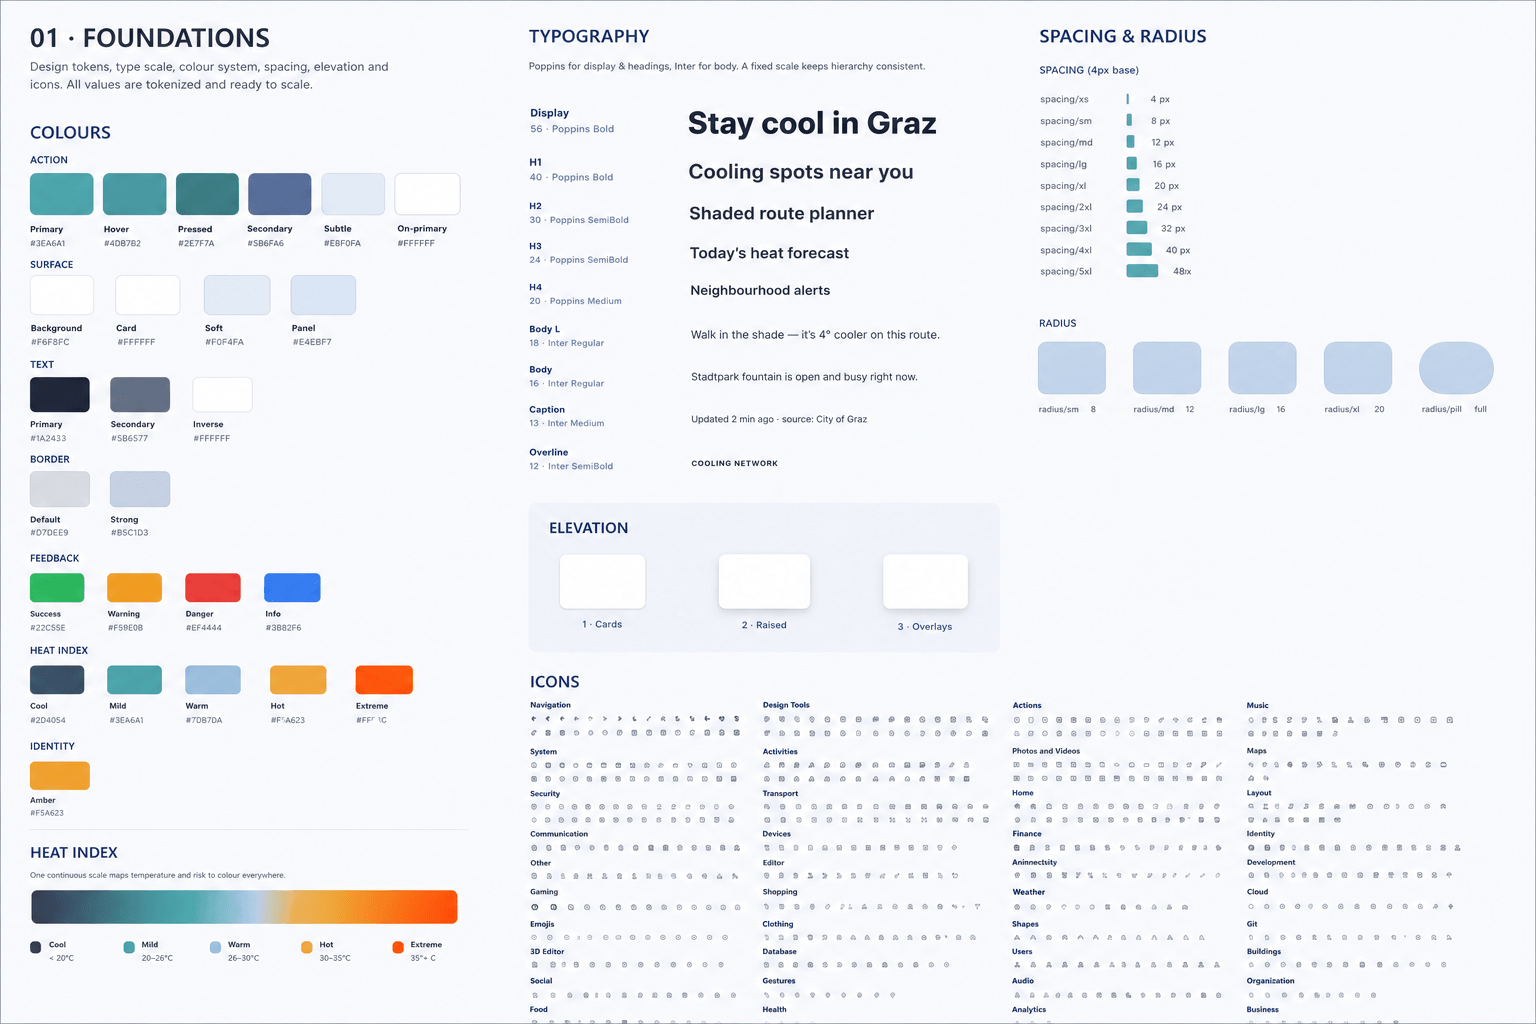Click first icon in Actions group's top row
Image resolution: width=1536 pixels, height=1024 pixels.
coord(1017,720)
